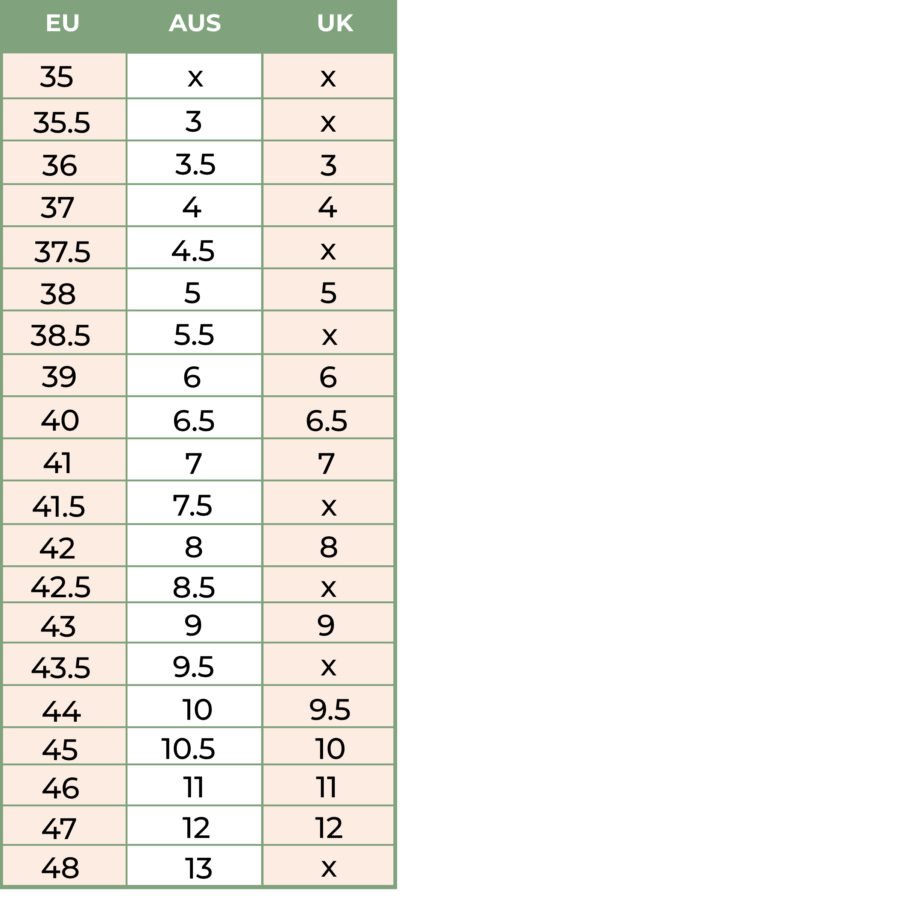Click the AUS column header
This screenshot has width=900, height=900.
[x=195, y=24]
